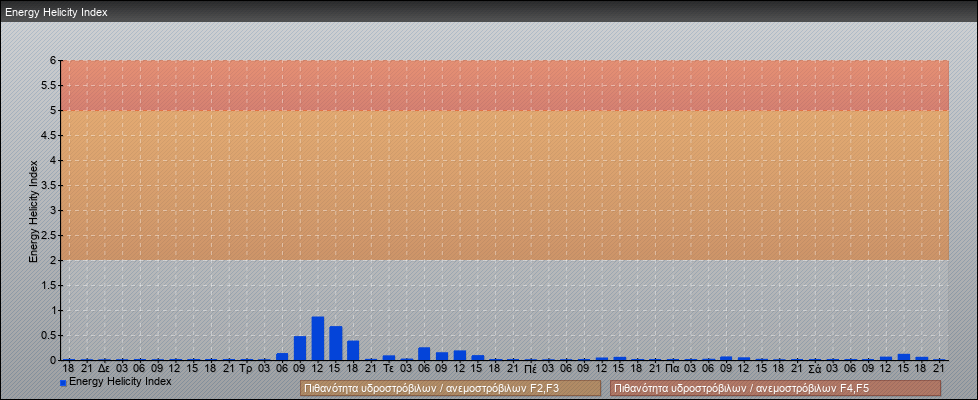
Task: Click the Τε day label on the time axis
Action: (388, 369)
